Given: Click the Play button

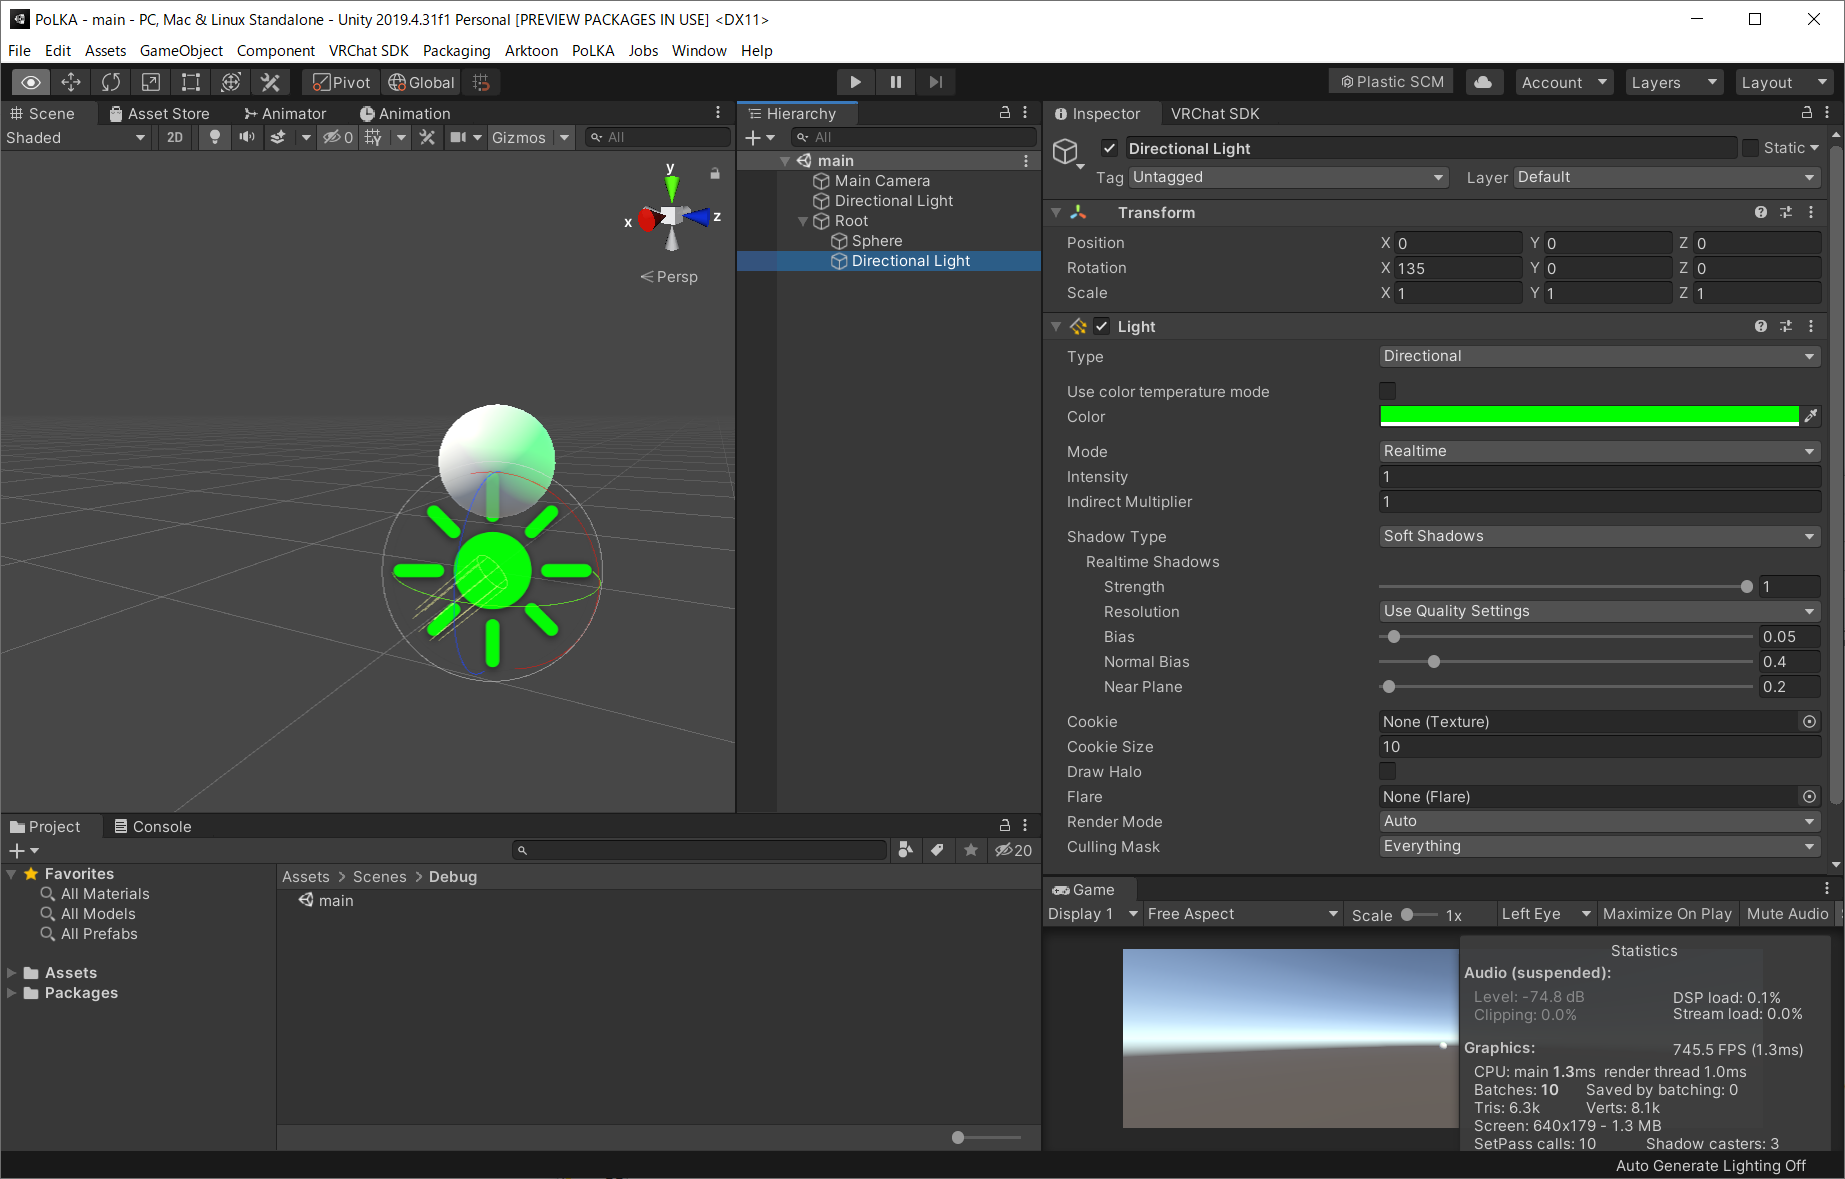Looking at the screenshot, I should click(x=855, y=82).
